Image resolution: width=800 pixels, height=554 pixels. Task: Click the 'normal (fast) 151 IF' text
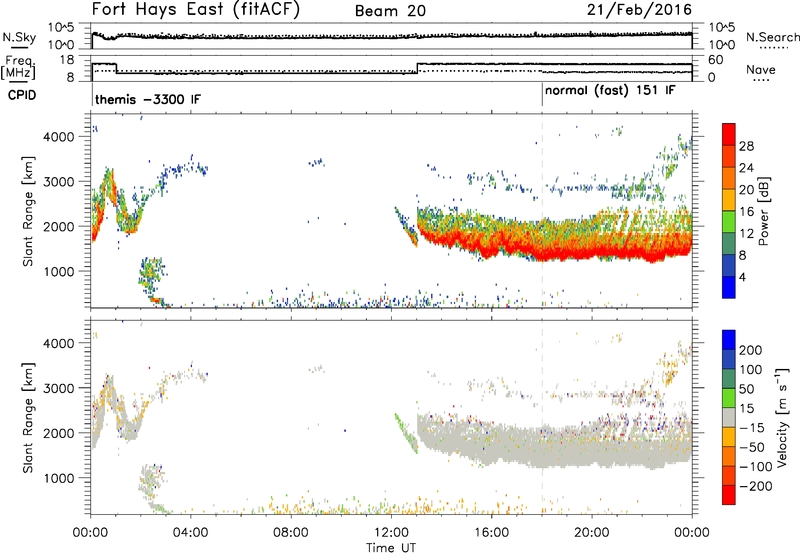coord(610,91)
